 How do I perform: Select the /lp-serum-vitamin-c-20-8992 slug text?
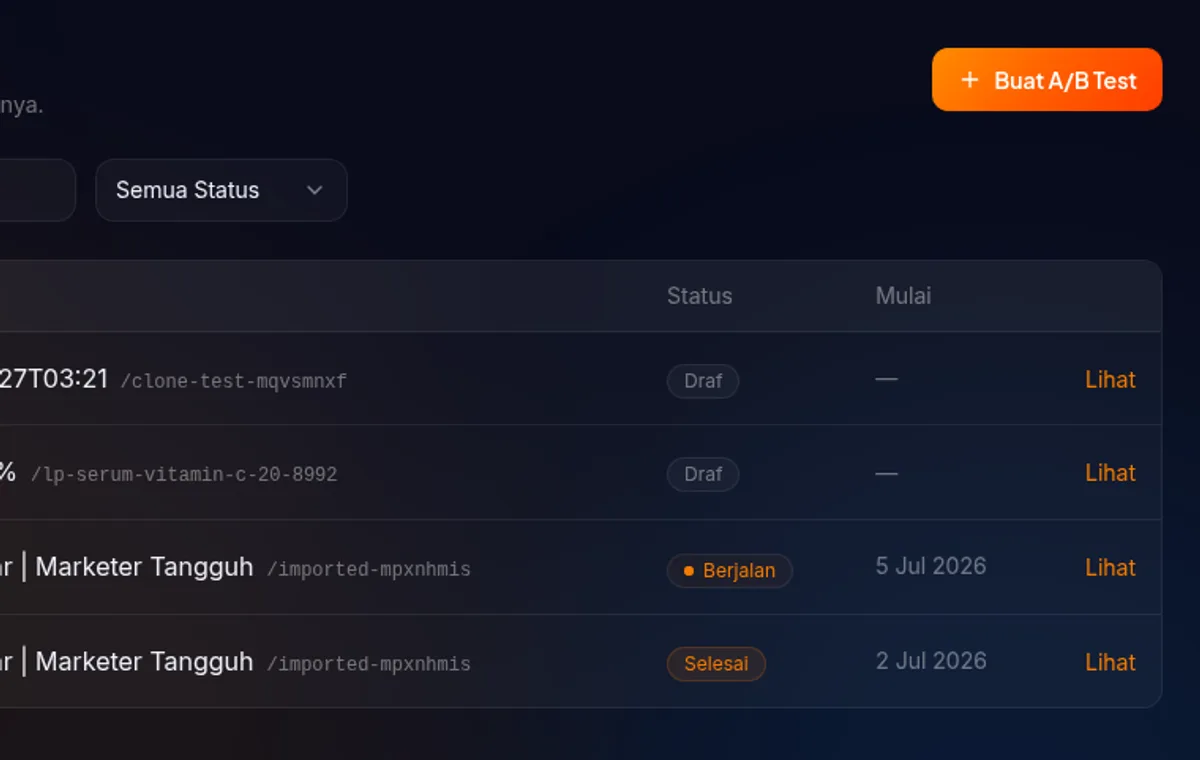pyautogui.click(x=184, y=475)
